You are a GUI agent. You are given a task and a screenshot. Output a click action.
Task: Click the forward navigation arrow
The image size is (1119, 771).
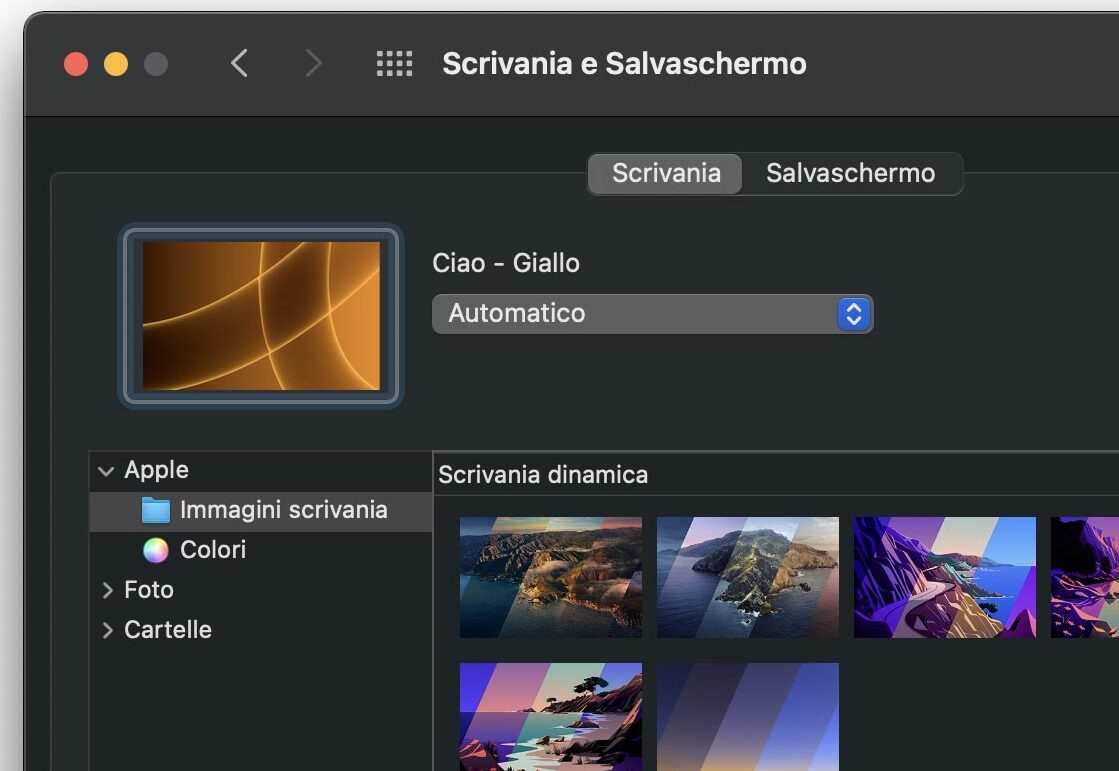click(313, 62)
